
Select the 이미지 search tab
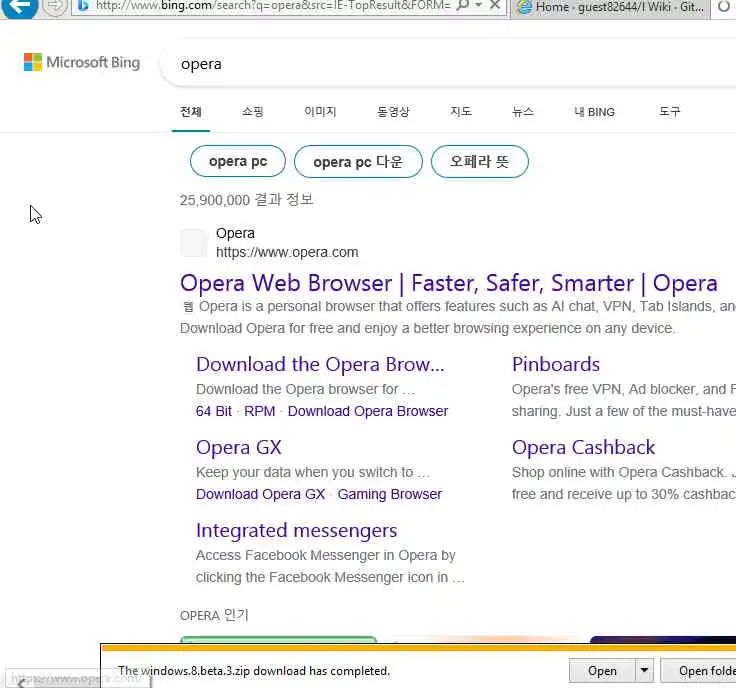point(320,112)
